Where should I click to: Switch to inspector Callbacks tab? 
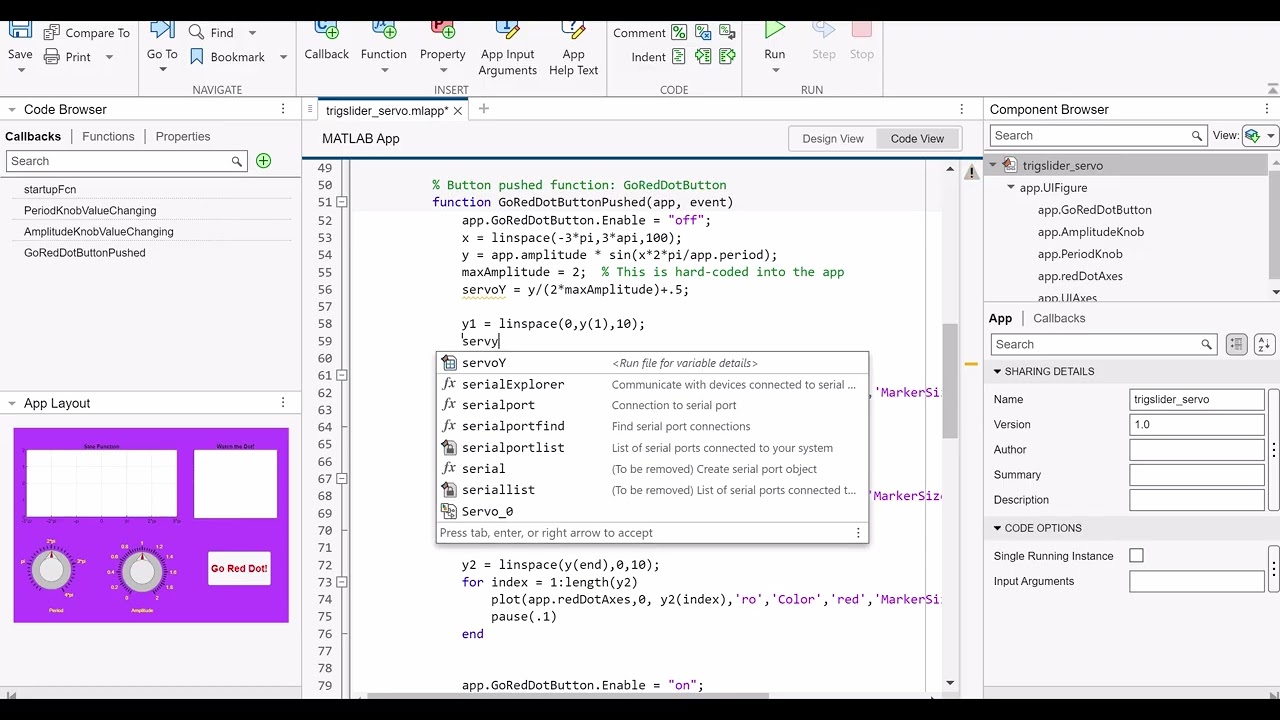pyautogui.click(x=1059, y=318)
